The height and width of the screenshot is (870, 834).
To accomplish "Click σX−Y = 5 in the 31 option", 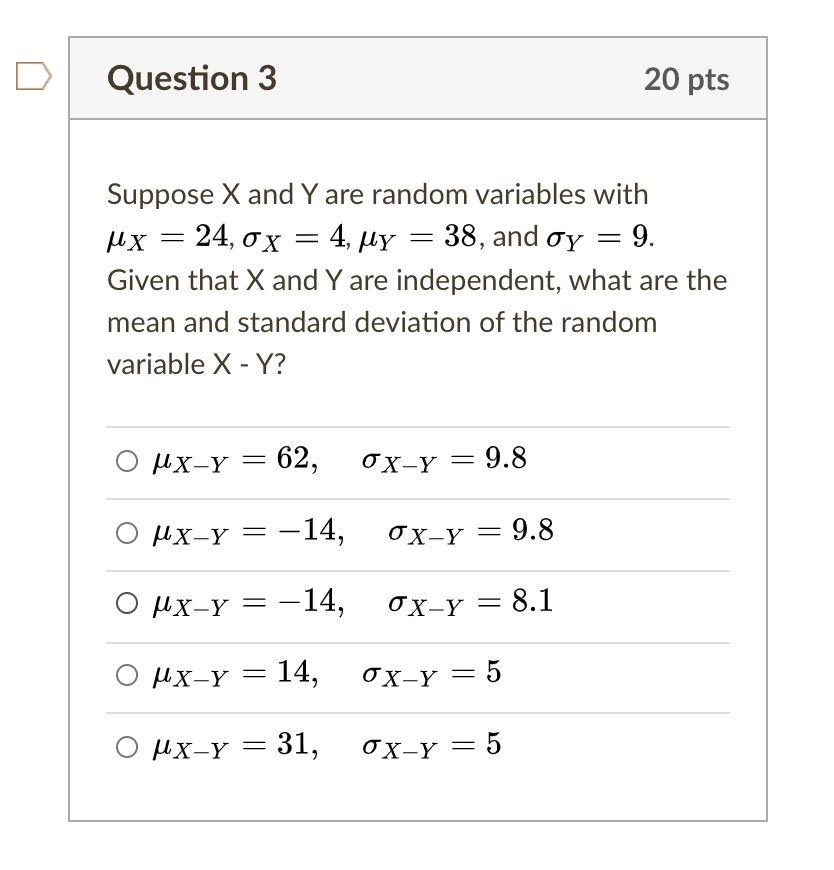I will pyautogui.click(x=432, y=746).
